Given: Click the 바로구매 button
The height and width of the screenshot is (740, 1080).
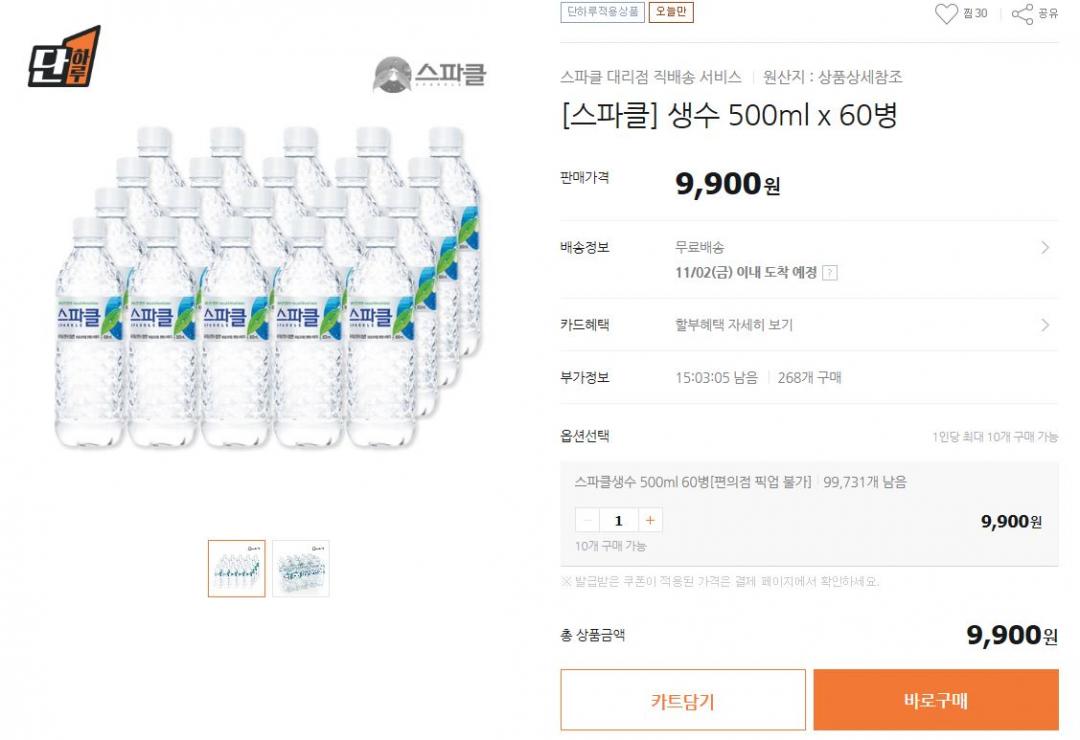Looking at the screenshot, I should (935, 700).
